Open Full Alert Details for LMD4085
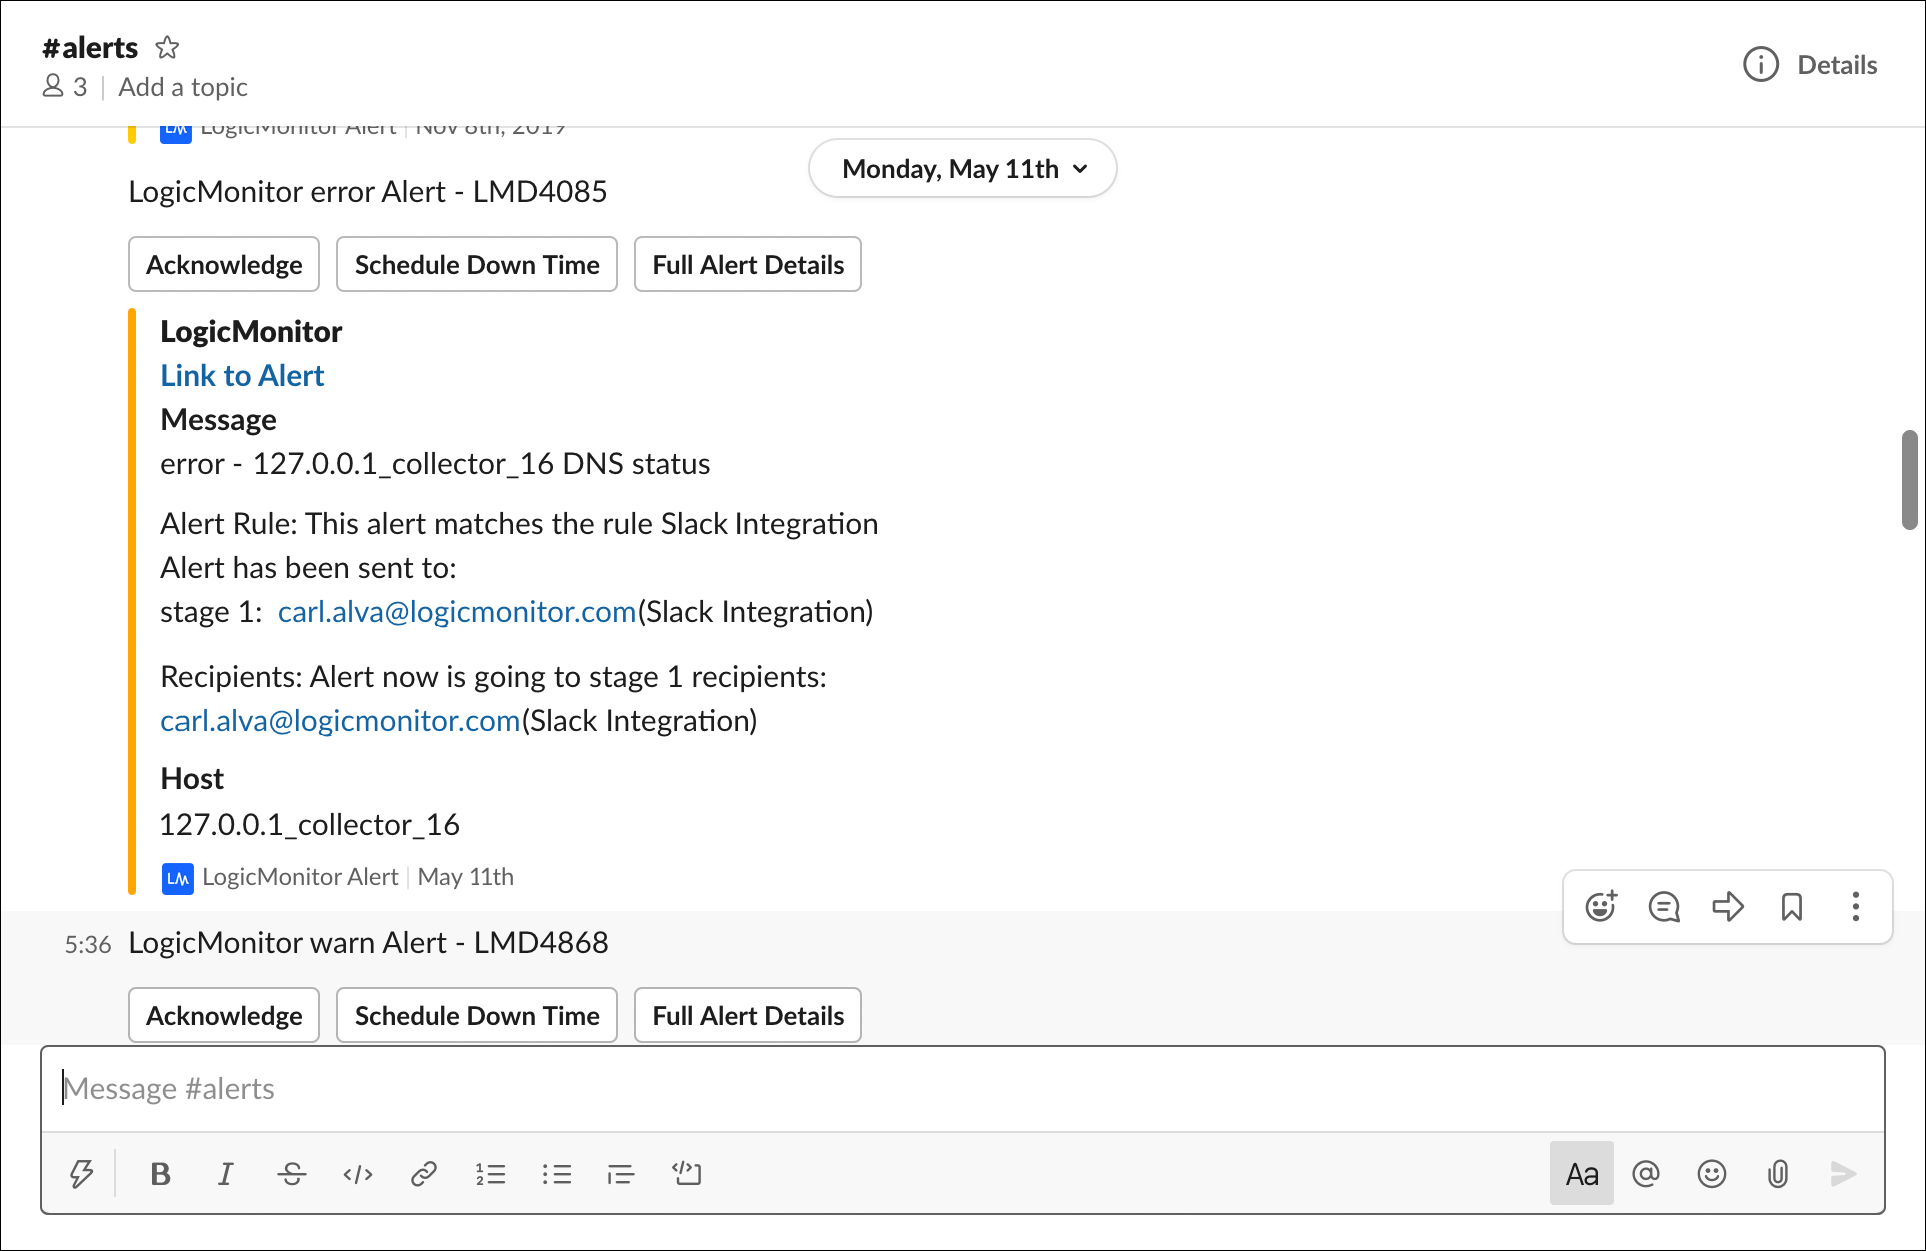 (748, 264)
